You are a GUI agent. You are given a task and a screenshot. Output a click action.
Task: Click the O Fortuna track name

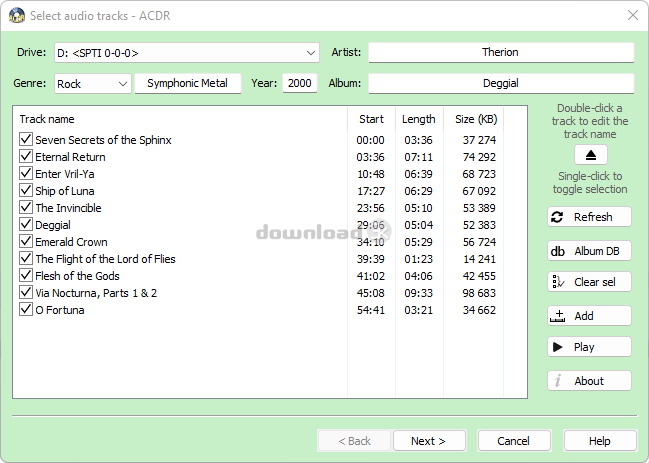[x=60, y=310]
